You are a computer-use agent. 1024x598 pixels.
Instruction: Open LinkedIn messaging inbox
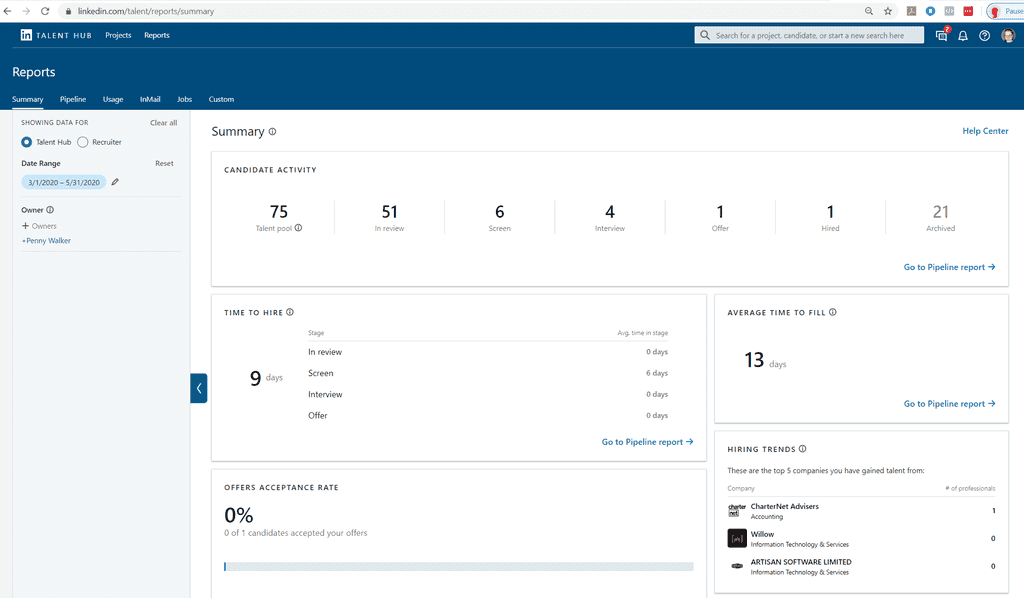[941, 35]
